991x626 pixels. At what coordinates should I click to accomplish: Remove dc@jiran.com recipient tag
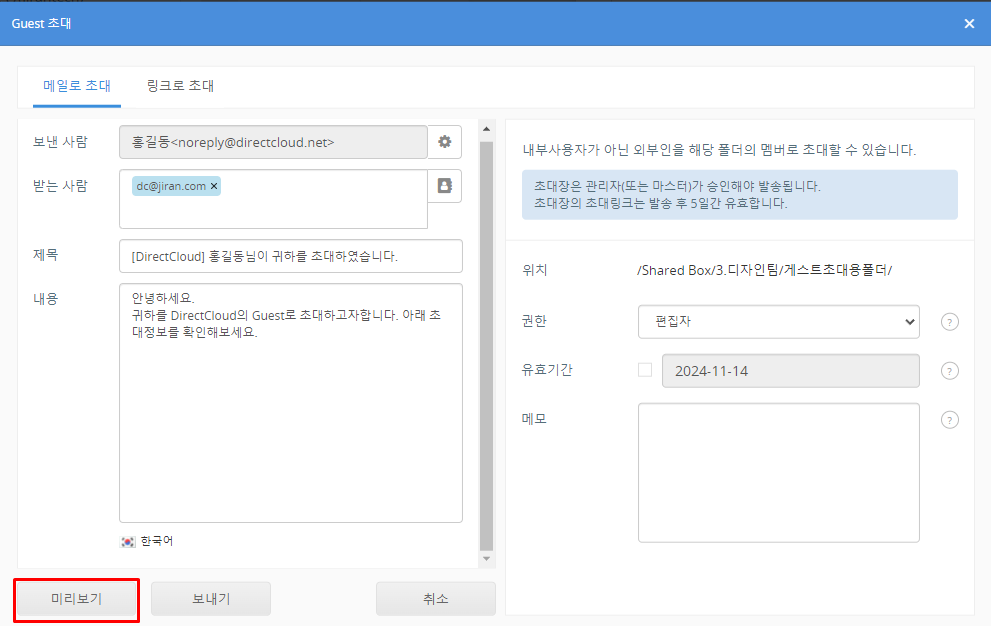click(x=214, y=186)
